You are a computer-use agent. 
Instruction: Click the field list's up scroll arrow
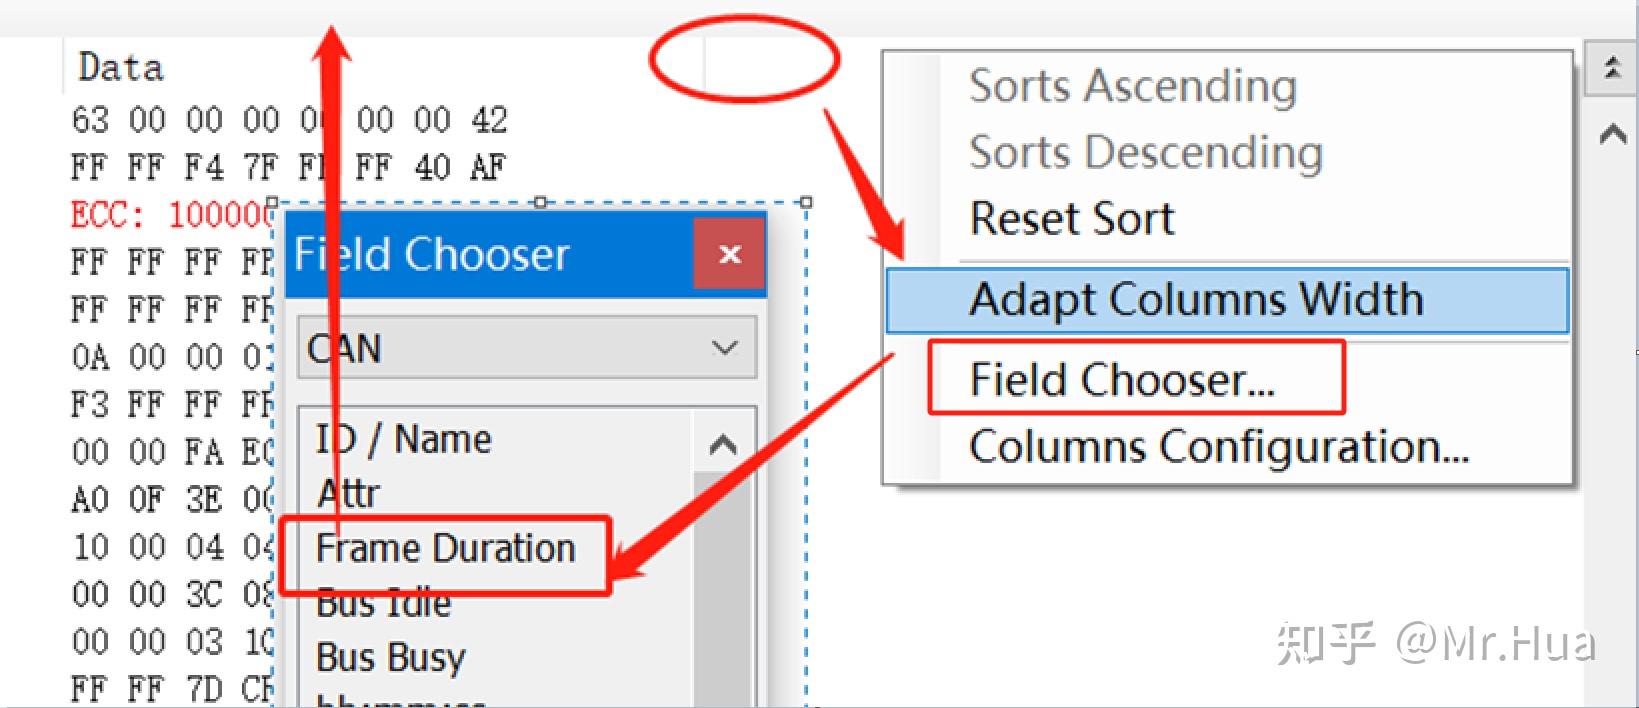pyautogui.click(x=723, y=444)
